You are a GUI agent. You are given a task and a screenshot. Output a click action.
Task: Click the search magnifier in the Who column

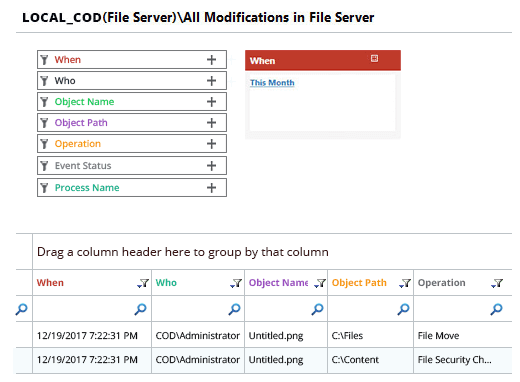(x=234, y=309)
